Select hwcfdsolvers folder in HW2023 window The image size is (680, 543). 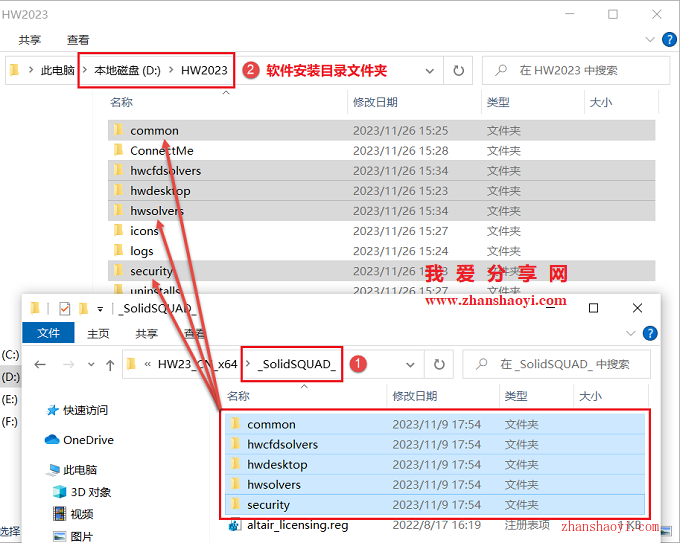[381, 170]
